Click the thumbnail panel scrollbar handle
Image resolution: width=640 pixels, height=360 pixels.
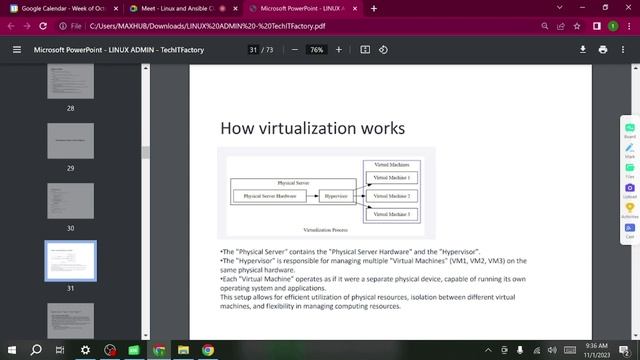click(146, 152)
